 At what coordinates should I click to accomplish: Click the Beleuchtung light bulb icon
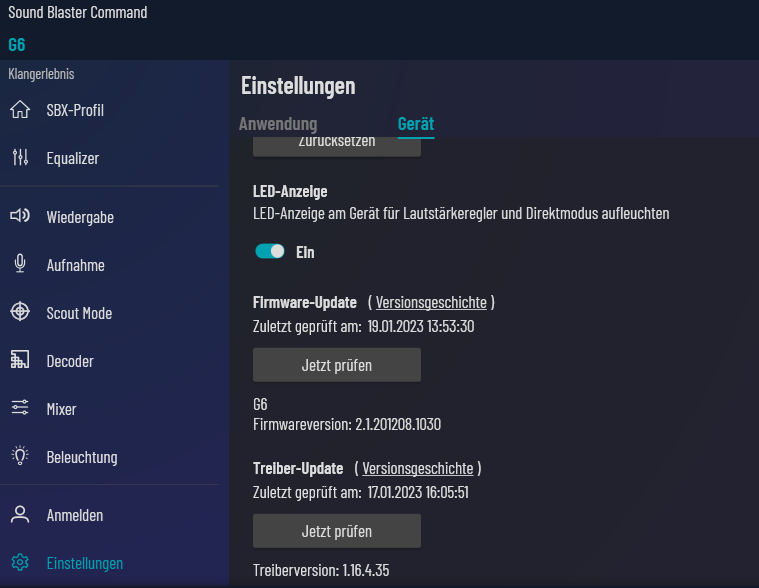pos(20,455)
